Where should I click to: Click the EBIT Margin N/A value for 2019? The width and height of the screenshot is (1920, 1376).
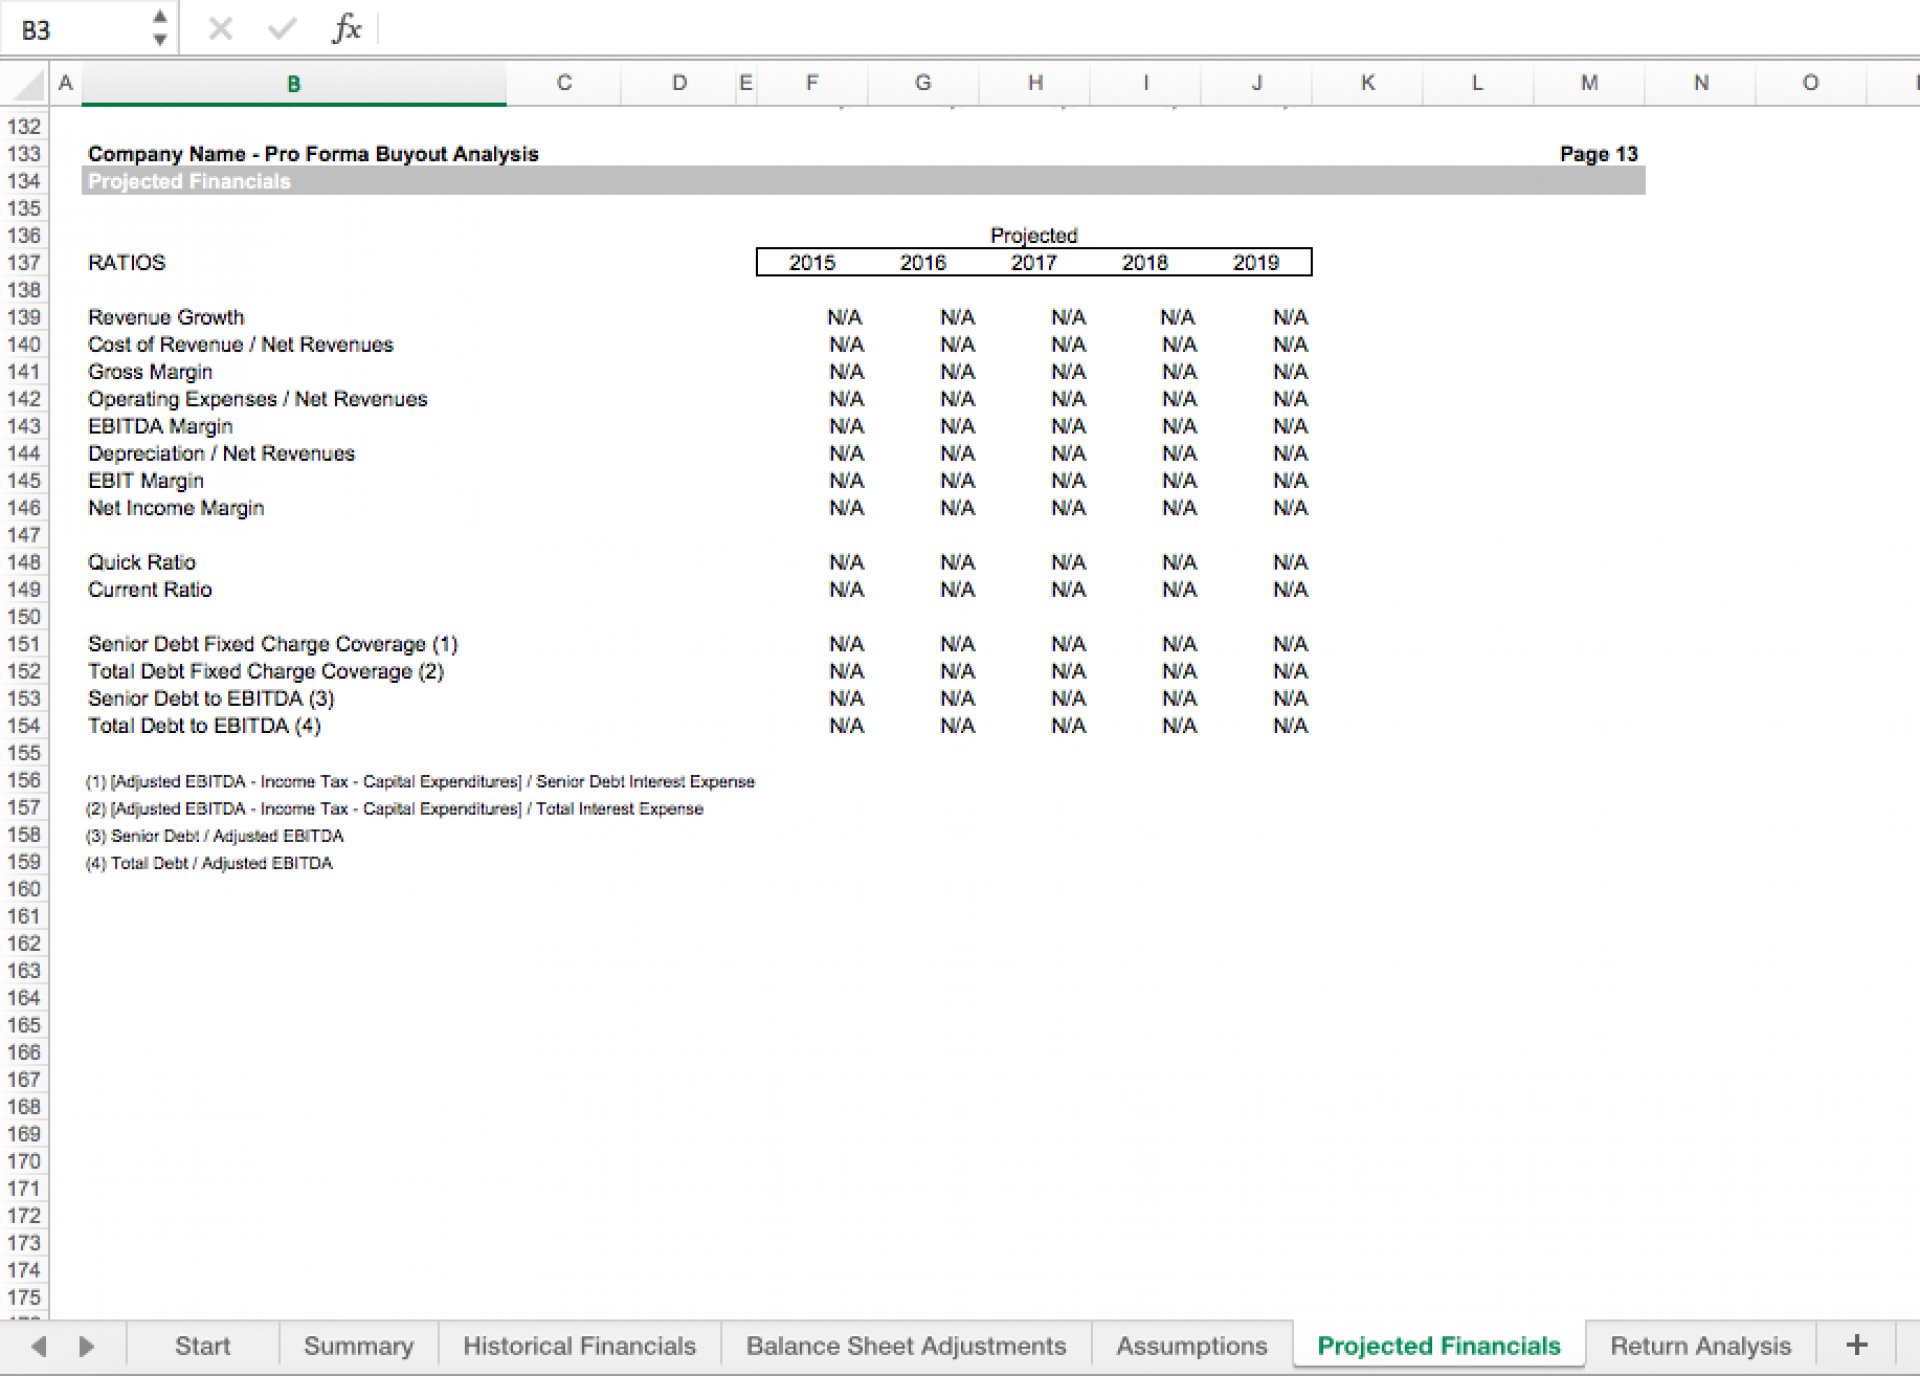[1290, 481]
